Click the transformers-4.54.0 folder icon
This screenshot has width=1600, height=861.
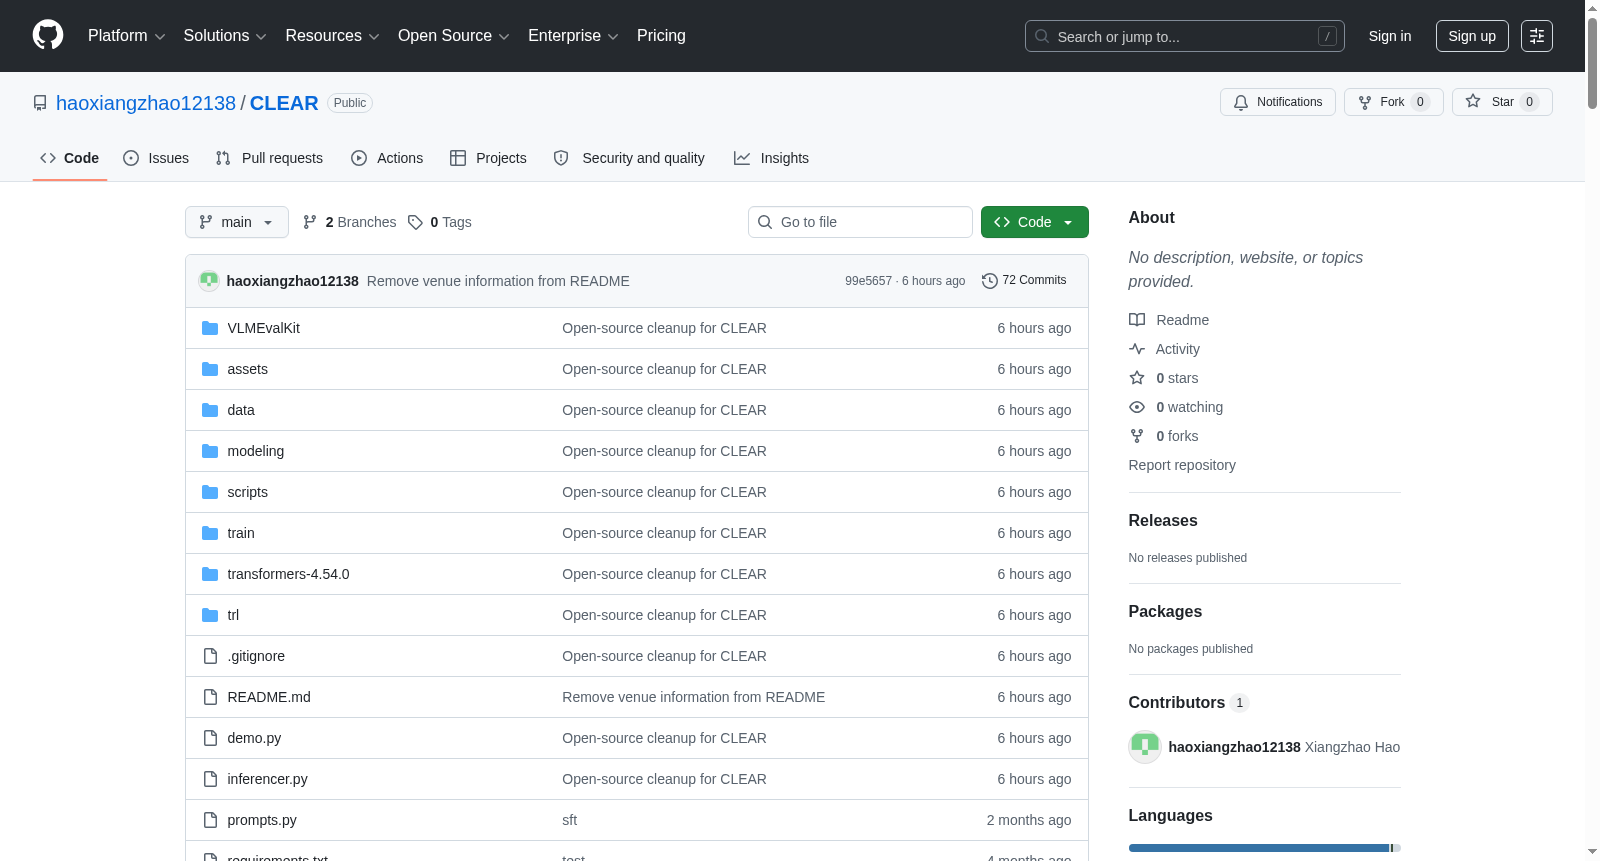point(210,574)
